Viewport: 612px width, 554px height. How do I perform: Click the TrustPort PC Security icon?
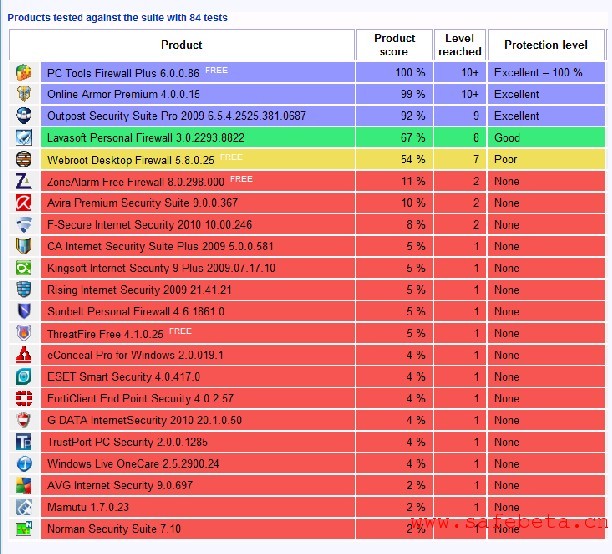[x=24, y=442]
